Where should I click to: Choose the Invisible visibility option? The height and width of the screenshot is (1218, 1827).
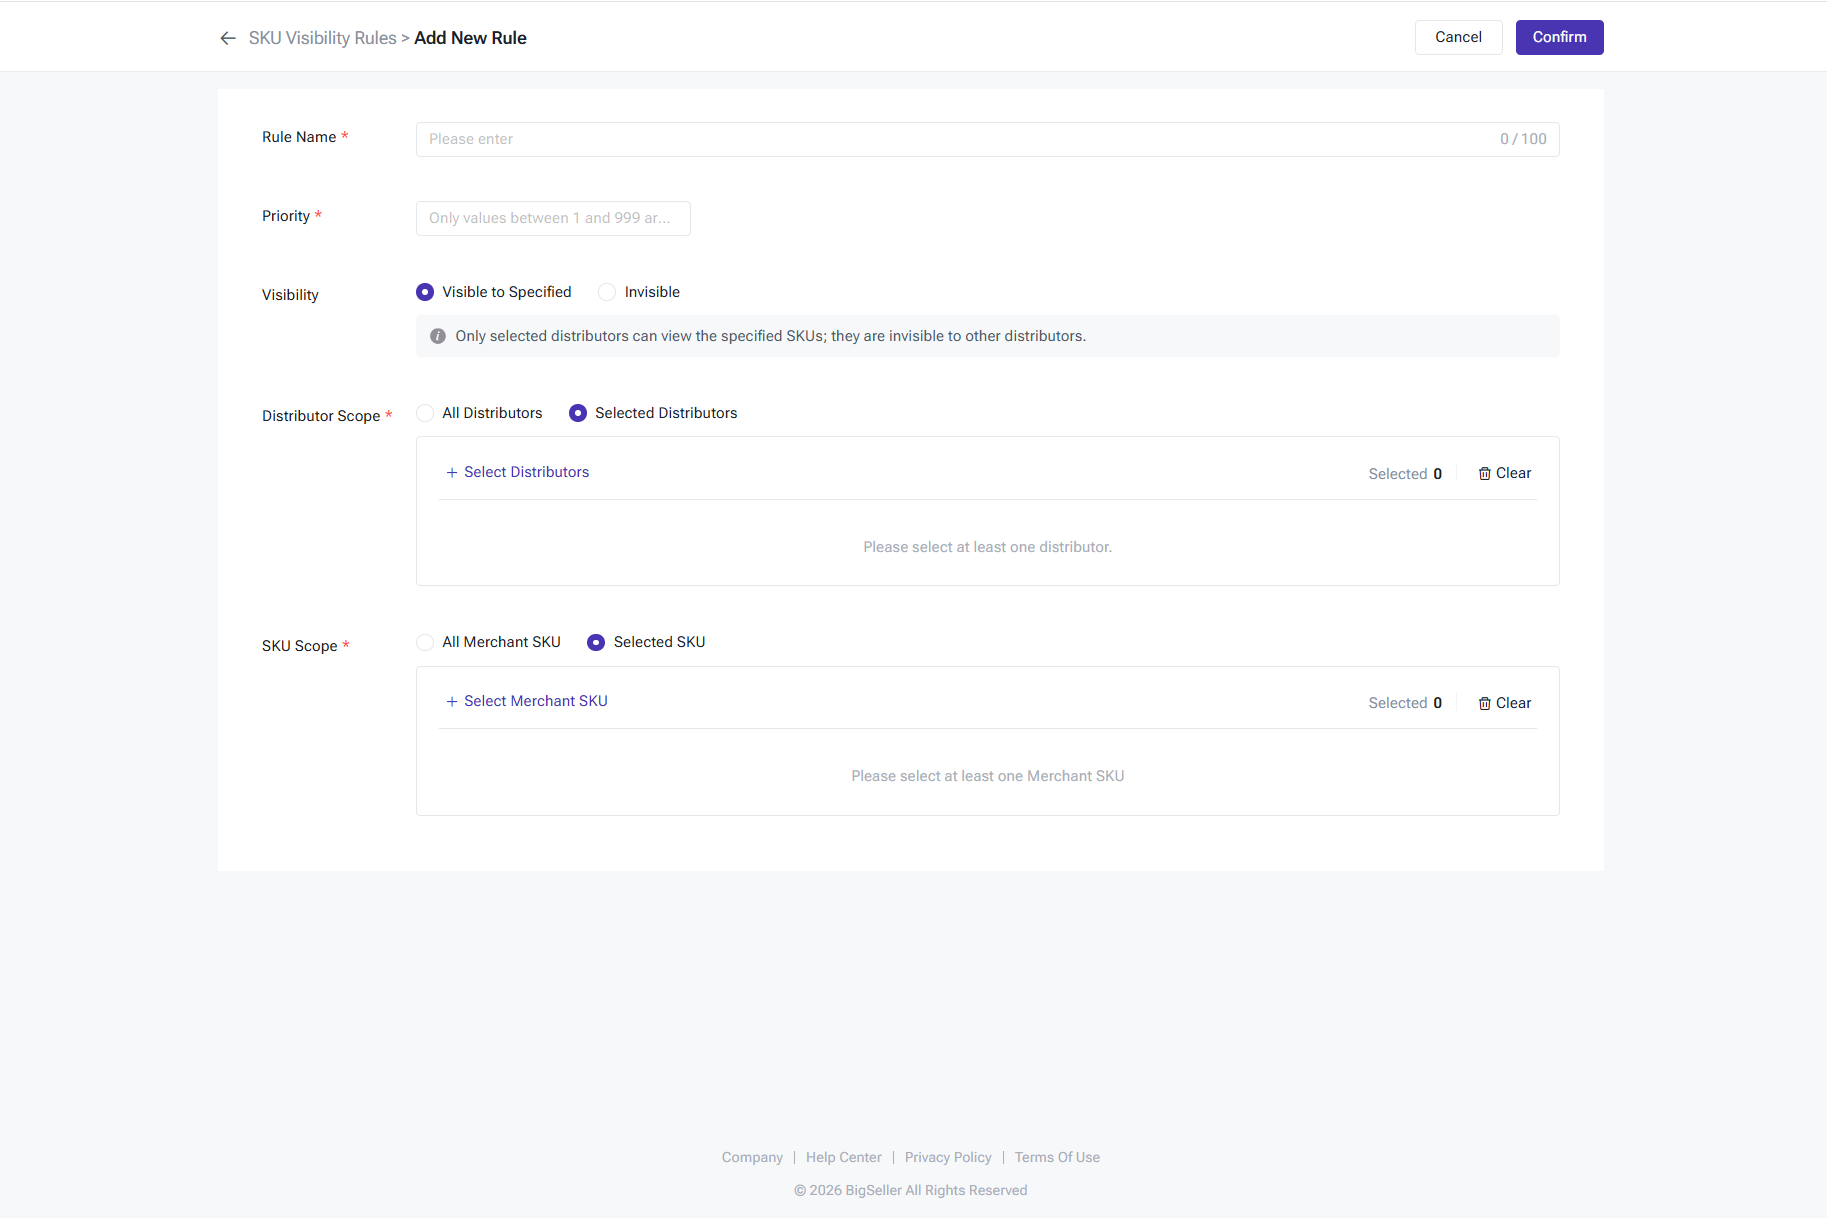pyautogui.click(x=607, y=292)
